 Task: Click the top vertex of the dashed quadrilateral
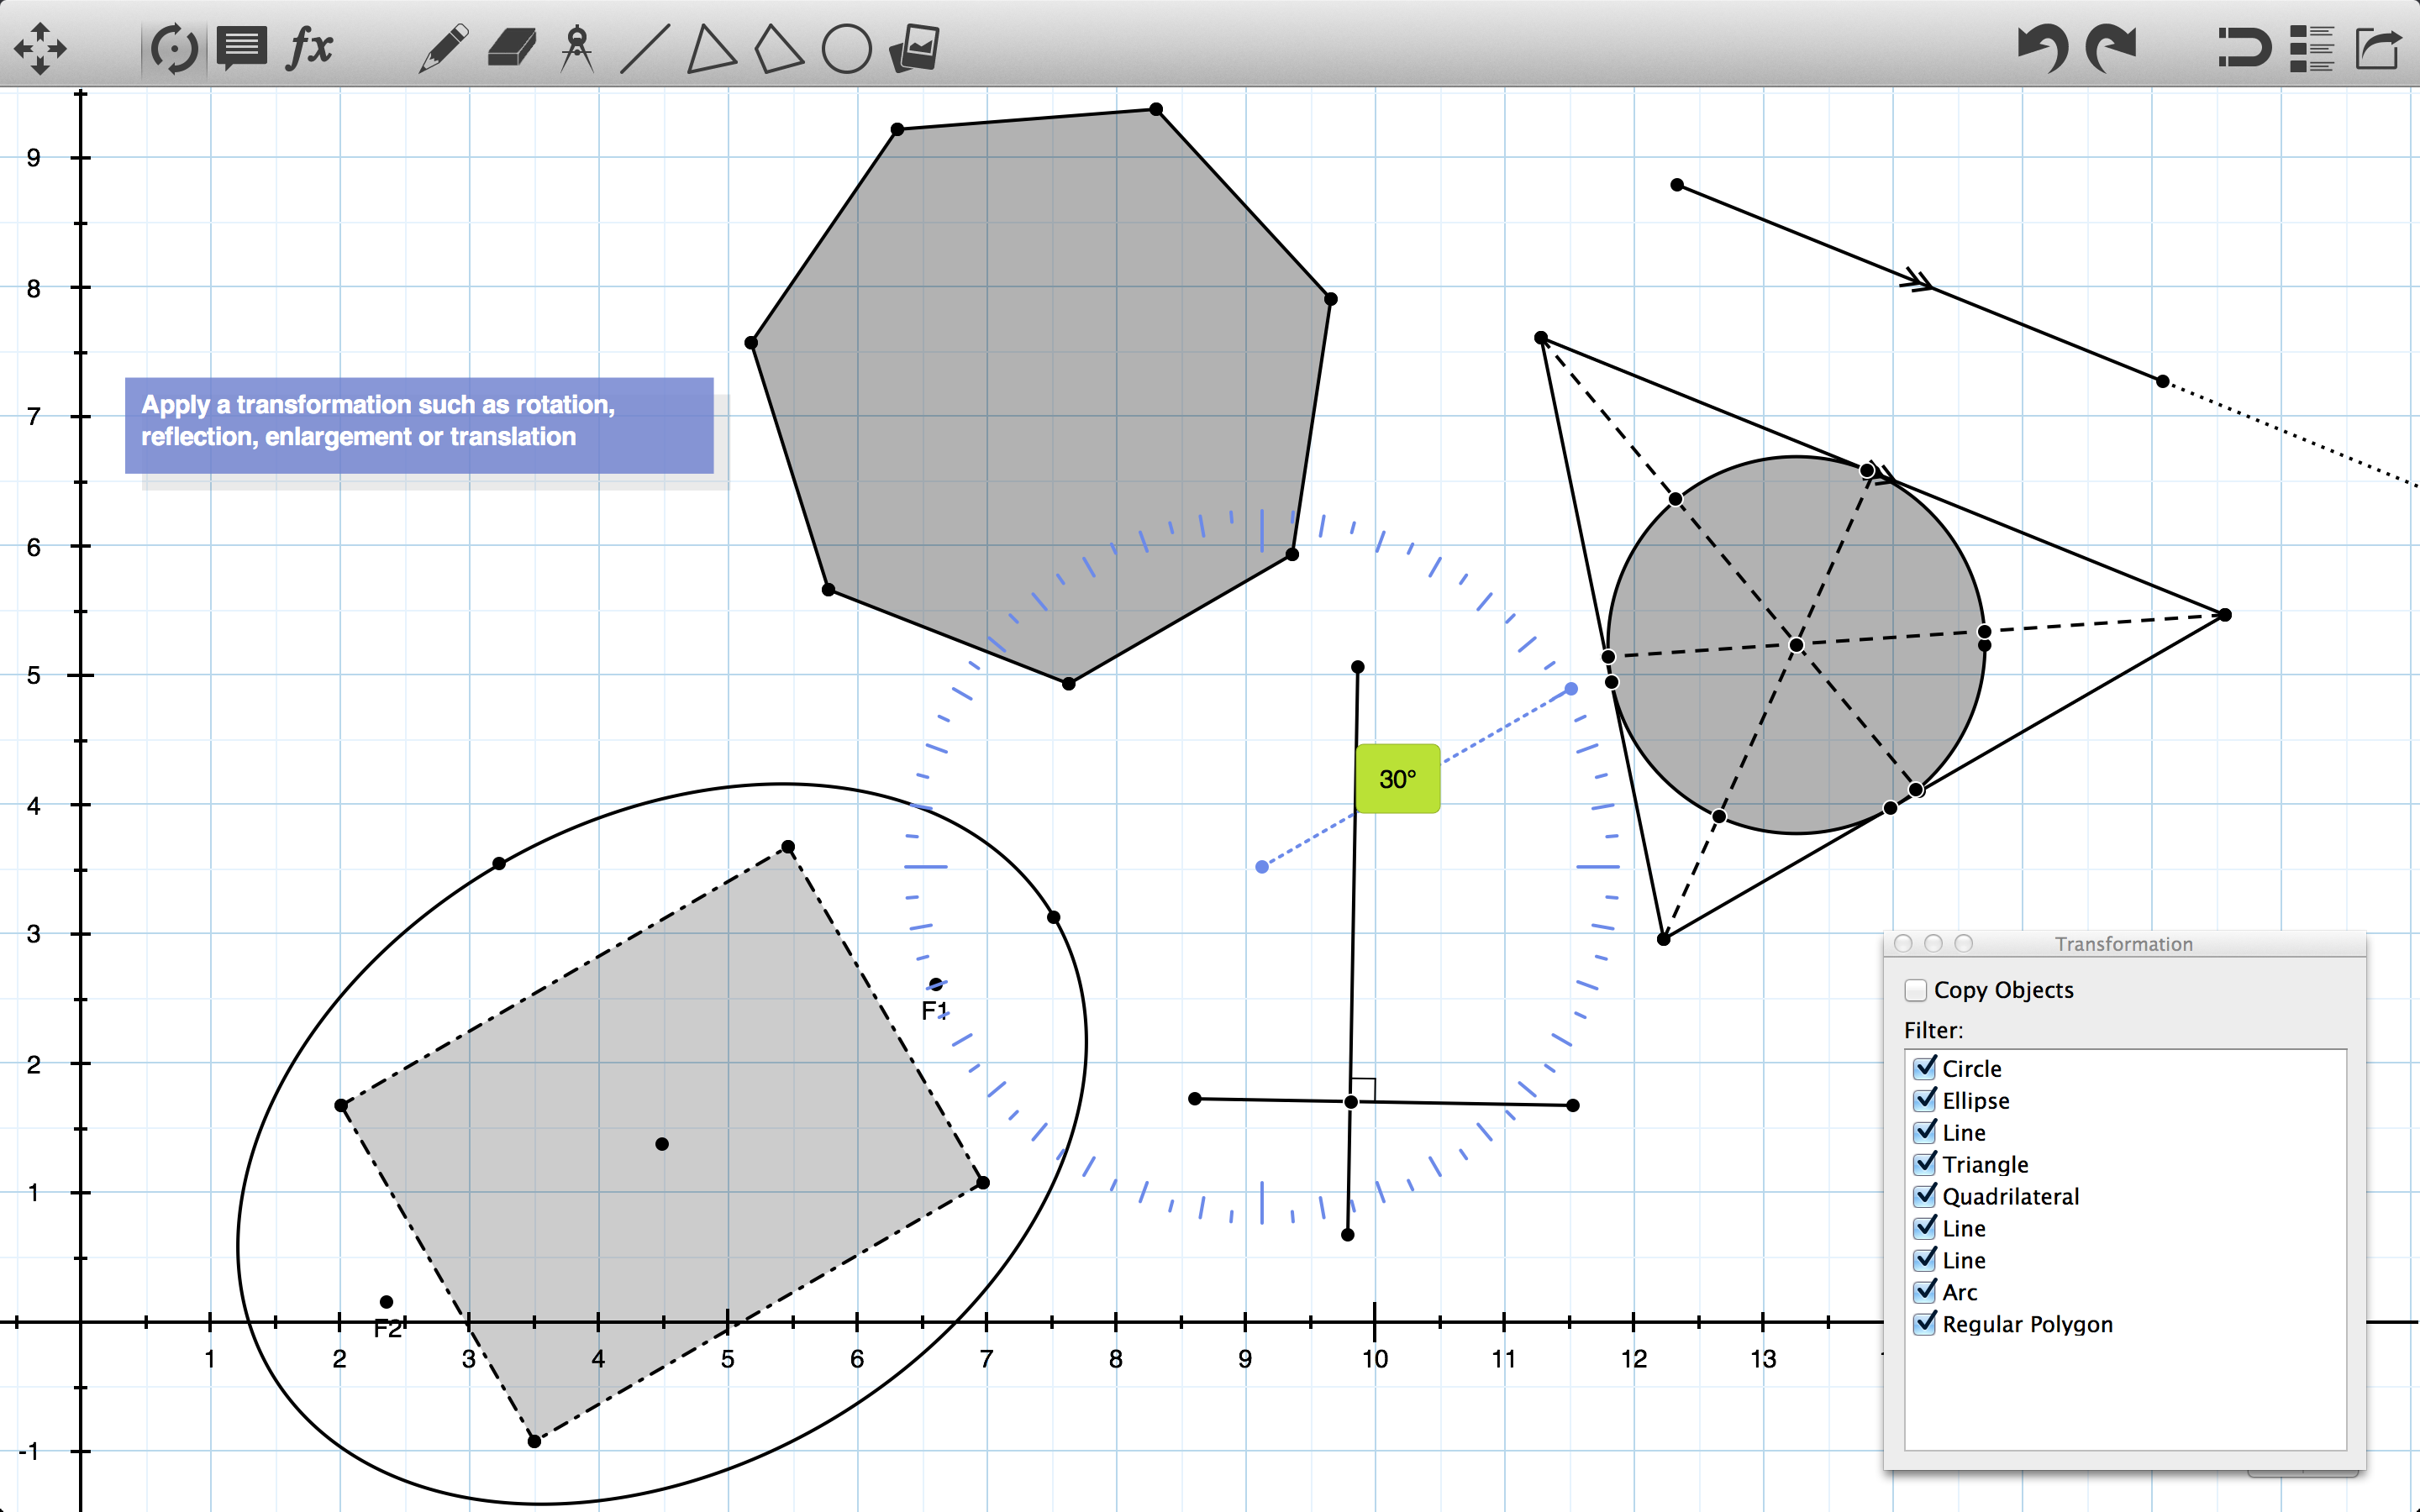point(788,847)
